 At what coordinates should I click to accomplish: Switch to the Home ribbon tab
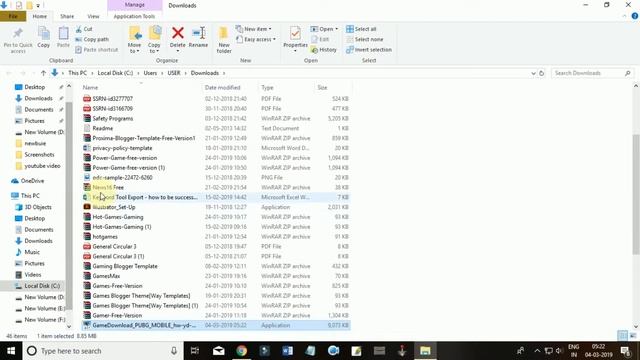[40, 16]
